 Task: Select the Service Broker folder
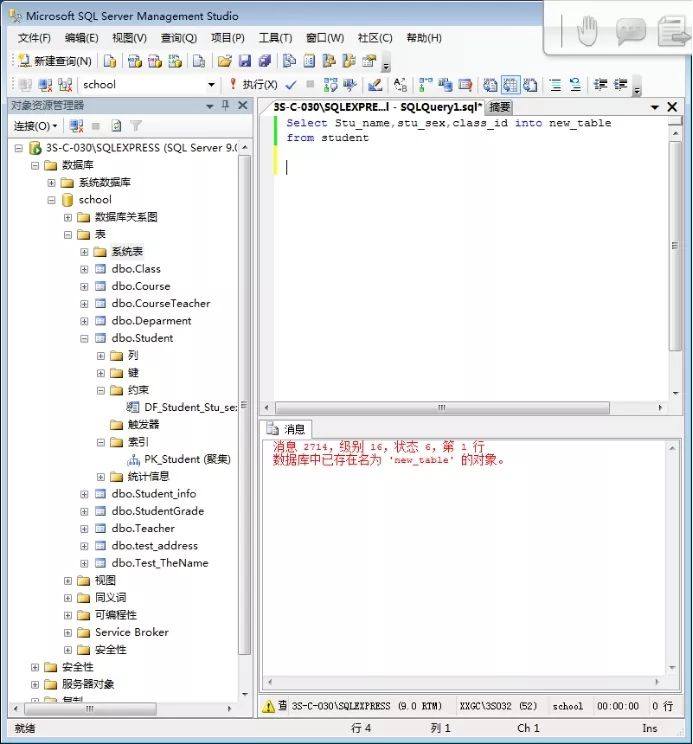point(131,632)
